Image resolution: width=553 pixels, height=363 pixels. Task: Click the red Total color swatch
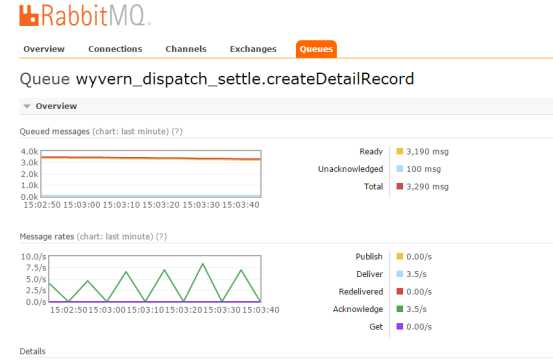click(x=400, y=186)
